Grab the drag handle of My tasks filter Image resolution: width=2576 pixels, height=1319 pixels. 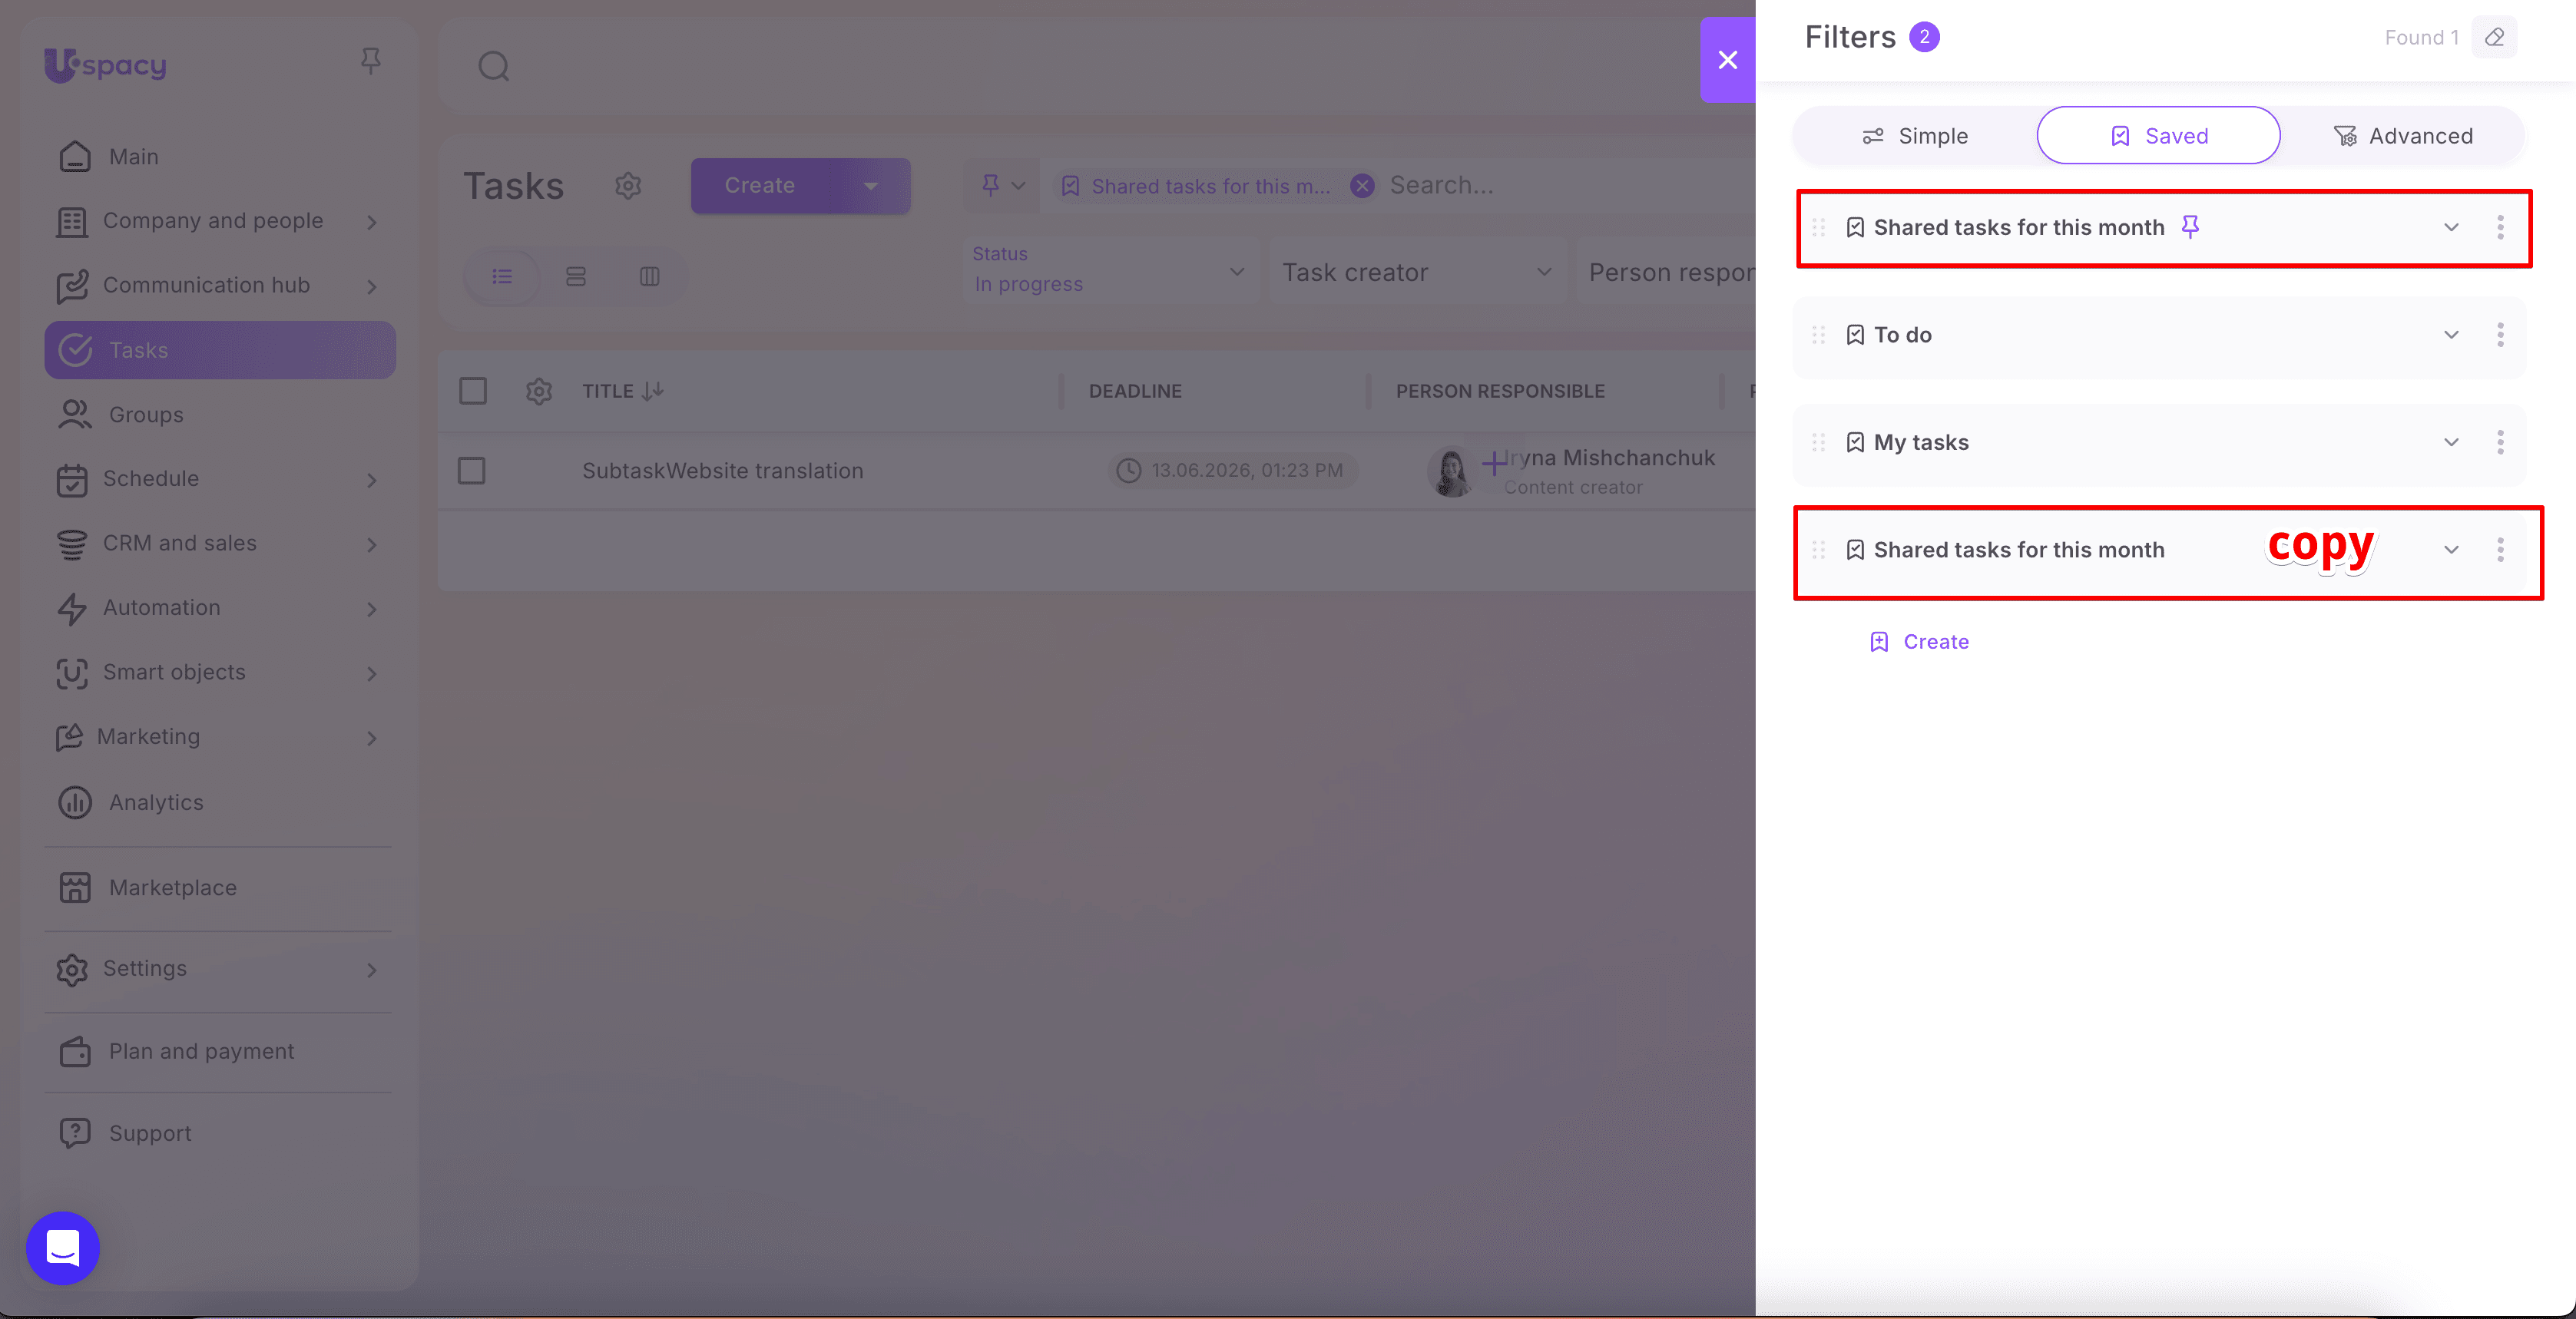pos(1819,442)
